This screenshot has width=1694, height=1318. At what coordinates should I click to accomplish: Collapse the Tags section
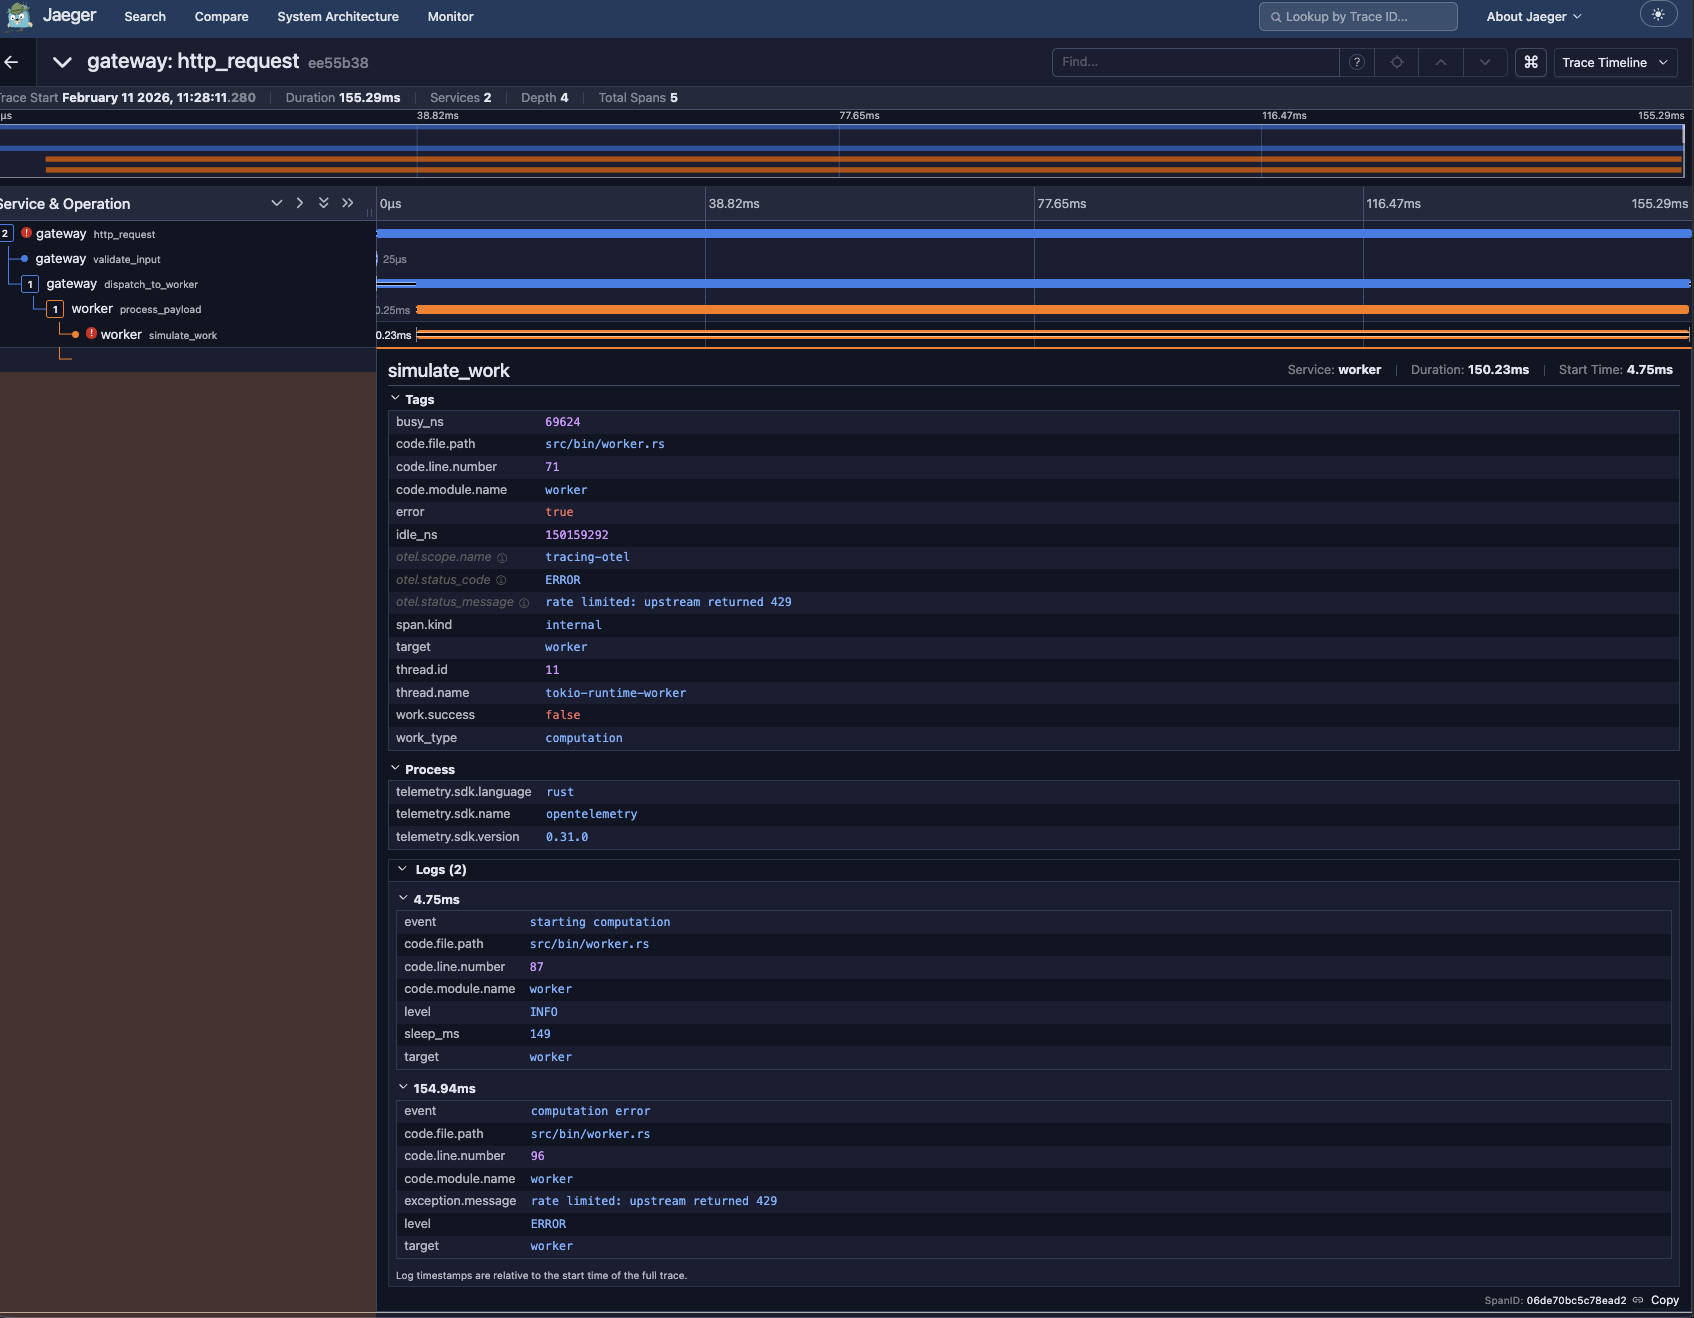coord(395,399)
